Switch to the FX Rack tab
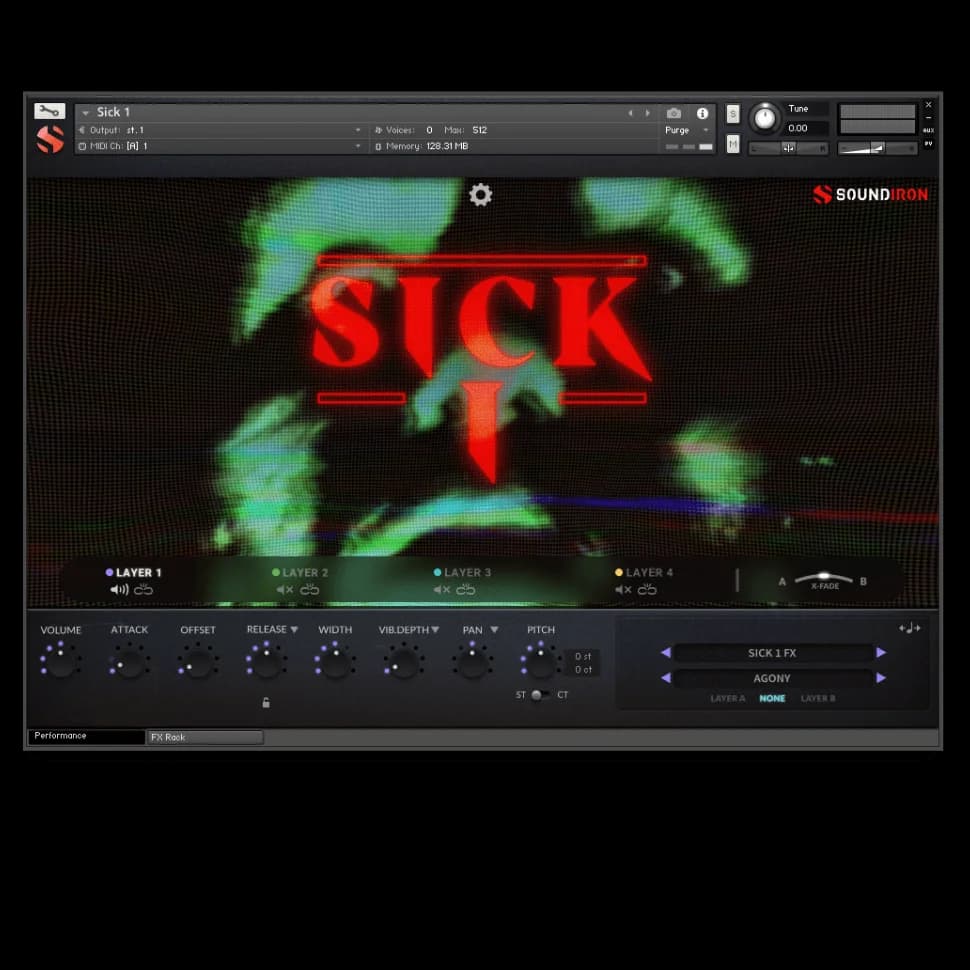This screenshot has height=970, width=970. (x=204, y=737)
